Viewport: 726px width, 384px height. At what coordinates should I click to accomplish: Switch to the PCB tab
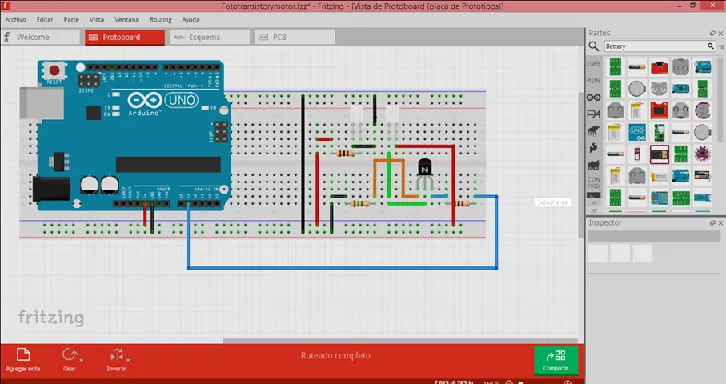[295, 37]
